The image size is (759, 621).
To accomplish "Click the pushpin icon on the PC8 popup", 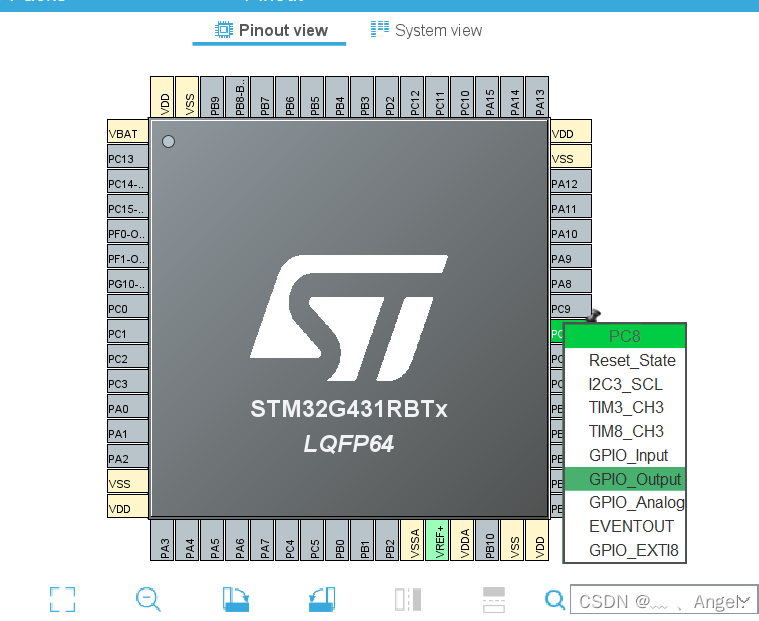I will pyautogui.click(x=593, y=316).
